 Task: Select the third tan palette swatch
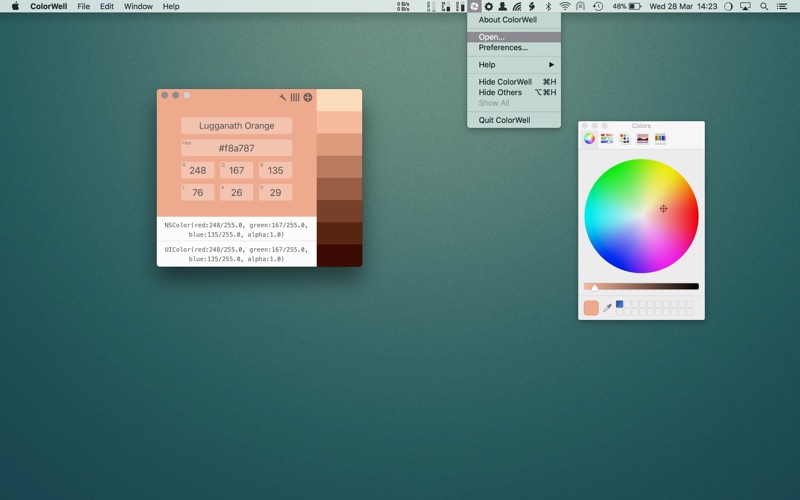(339, 145)
